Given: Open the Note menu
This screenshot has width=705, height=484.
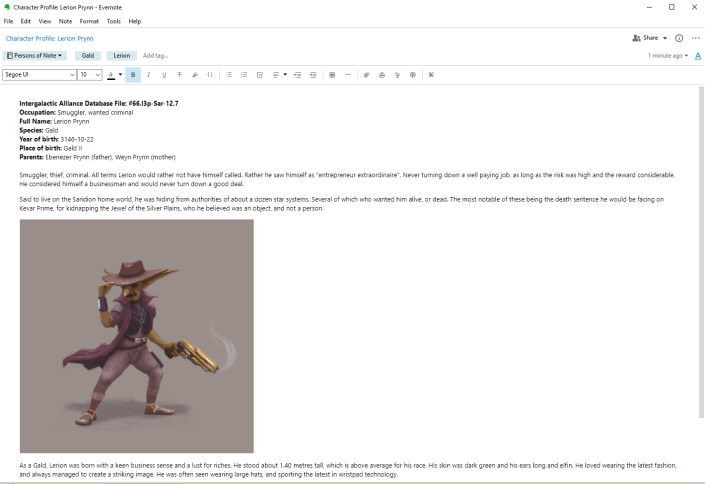Looking at the screenshot, I should pos(65,21).
